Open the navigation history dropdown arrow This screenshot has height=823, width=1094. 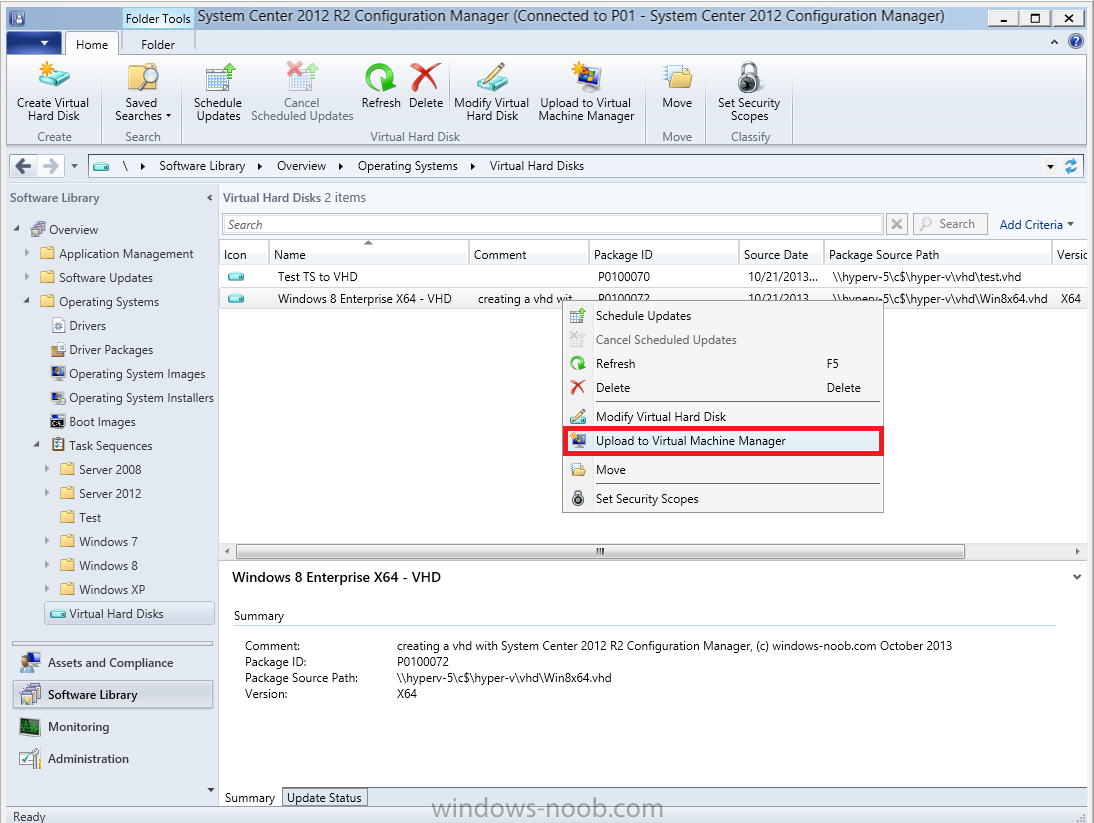point(74,166)
